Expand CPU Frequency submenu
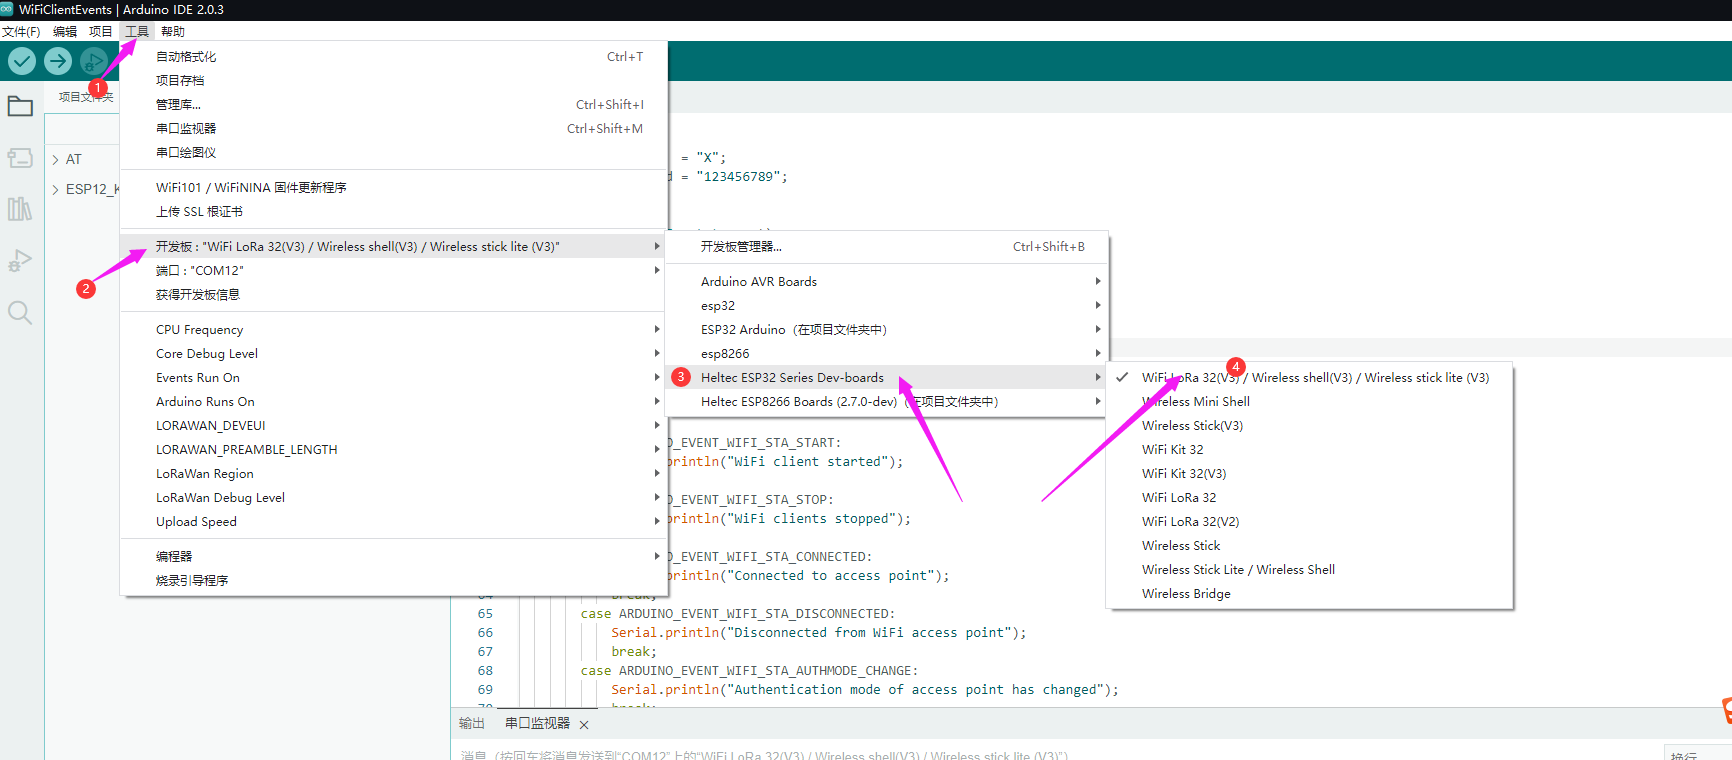This screenshot has width=1732, height=760. pos(394,330)
